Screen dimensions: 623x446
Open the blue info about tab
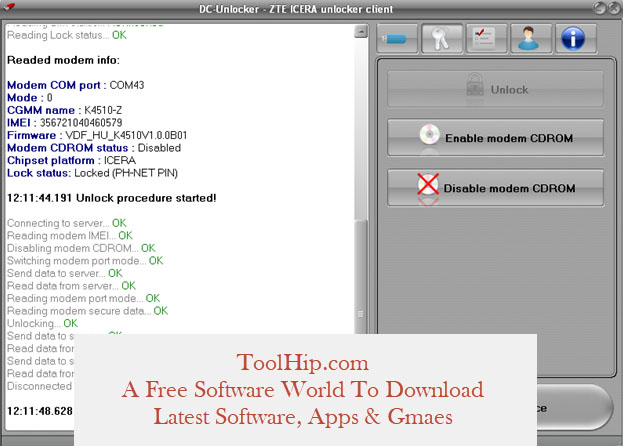coord(575,39)
